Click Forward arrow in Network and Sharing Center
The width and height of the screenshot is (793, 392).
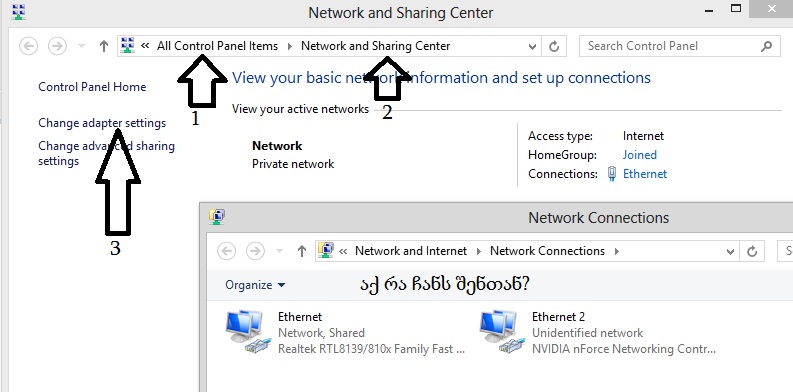pos(57,47)
